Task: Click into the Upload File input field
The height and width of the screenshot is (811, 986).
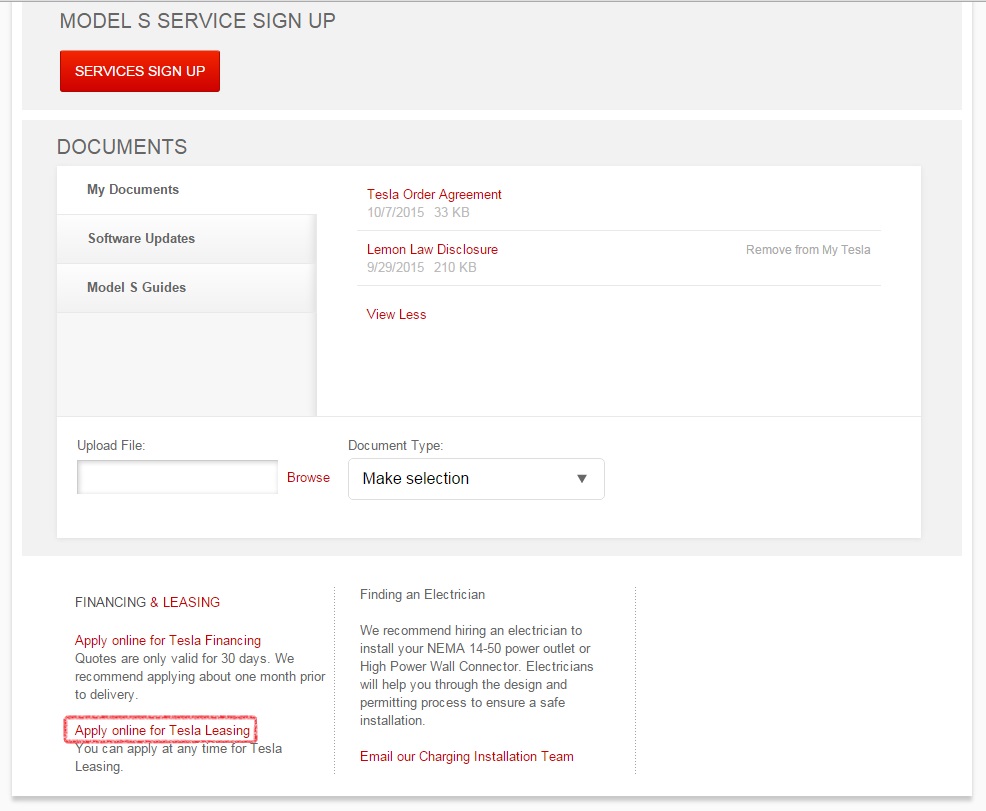Action: tap(177, 478)
